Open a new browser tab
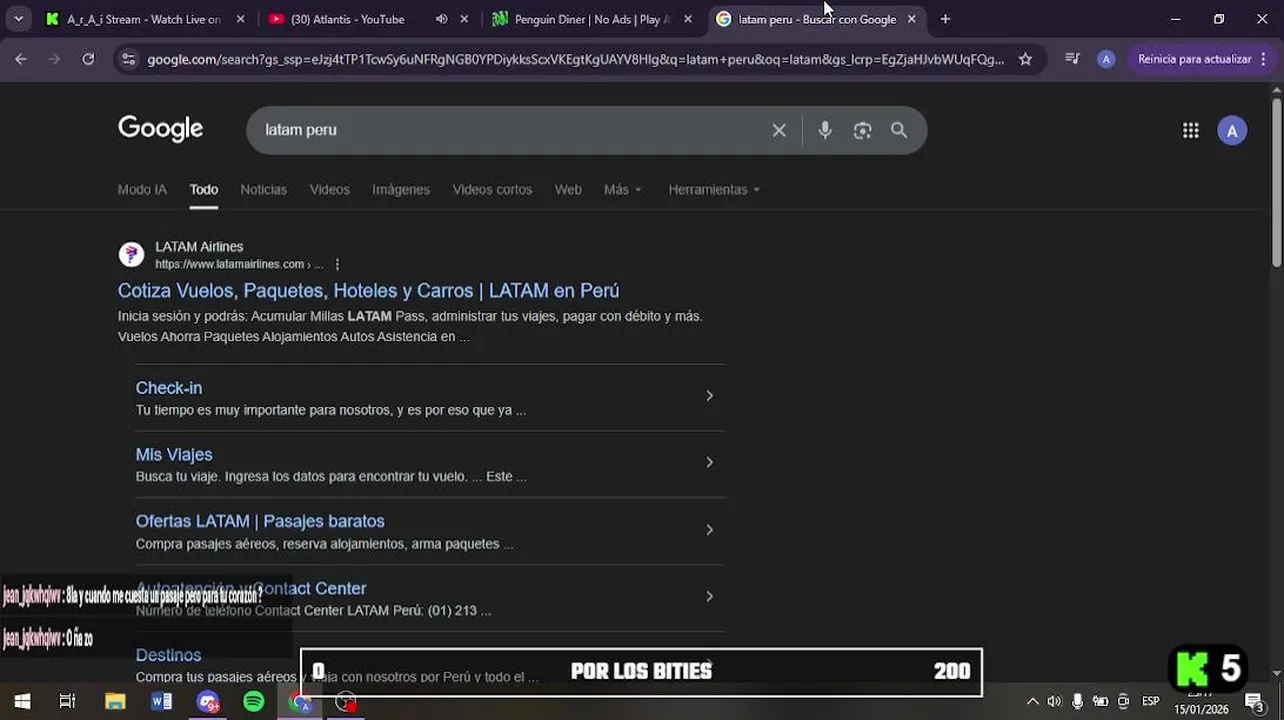 coord(945,19)
